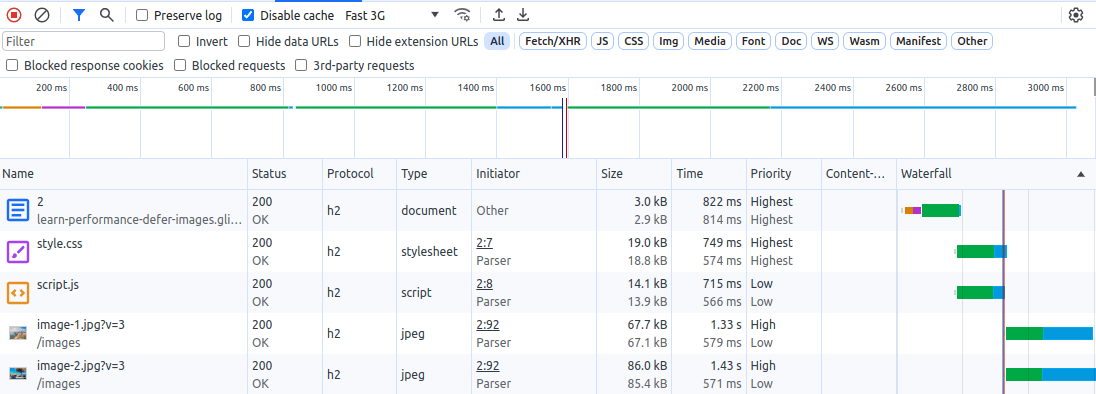
Task: Filter requests by Font
Action: [x=754, y=41]
